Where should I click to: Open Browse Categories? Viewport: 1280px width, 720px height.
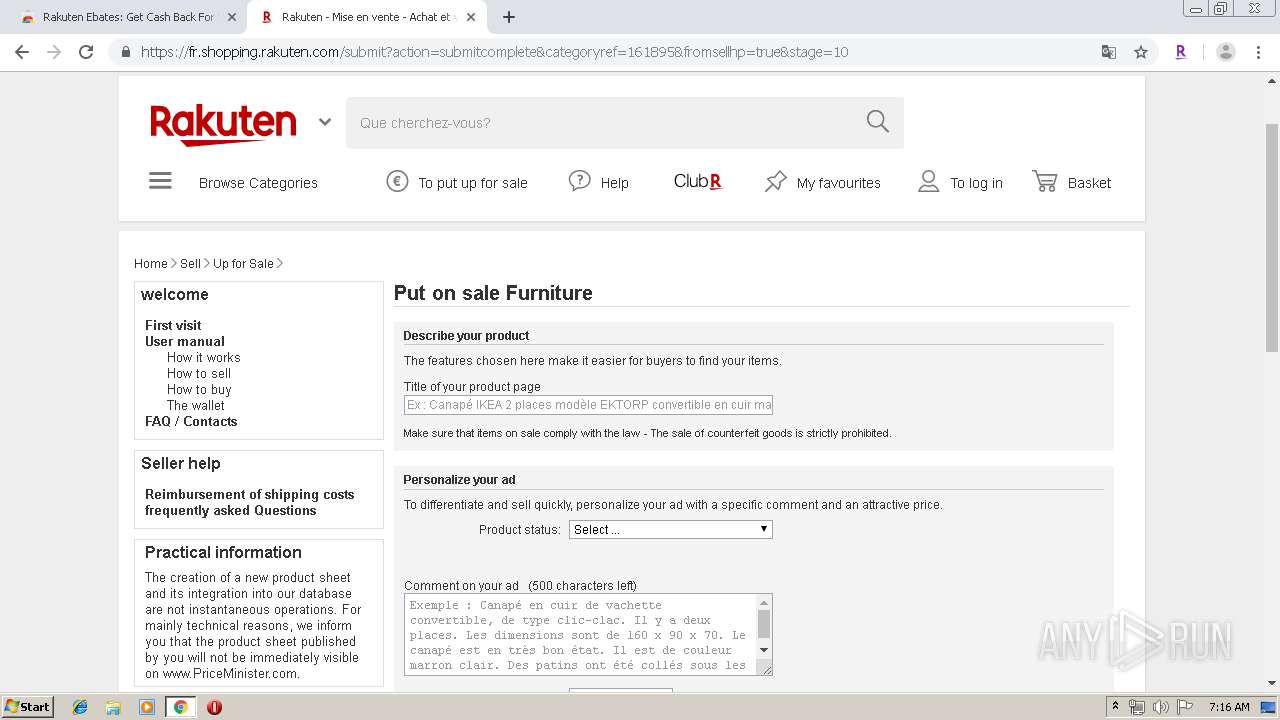click(258, 183)
